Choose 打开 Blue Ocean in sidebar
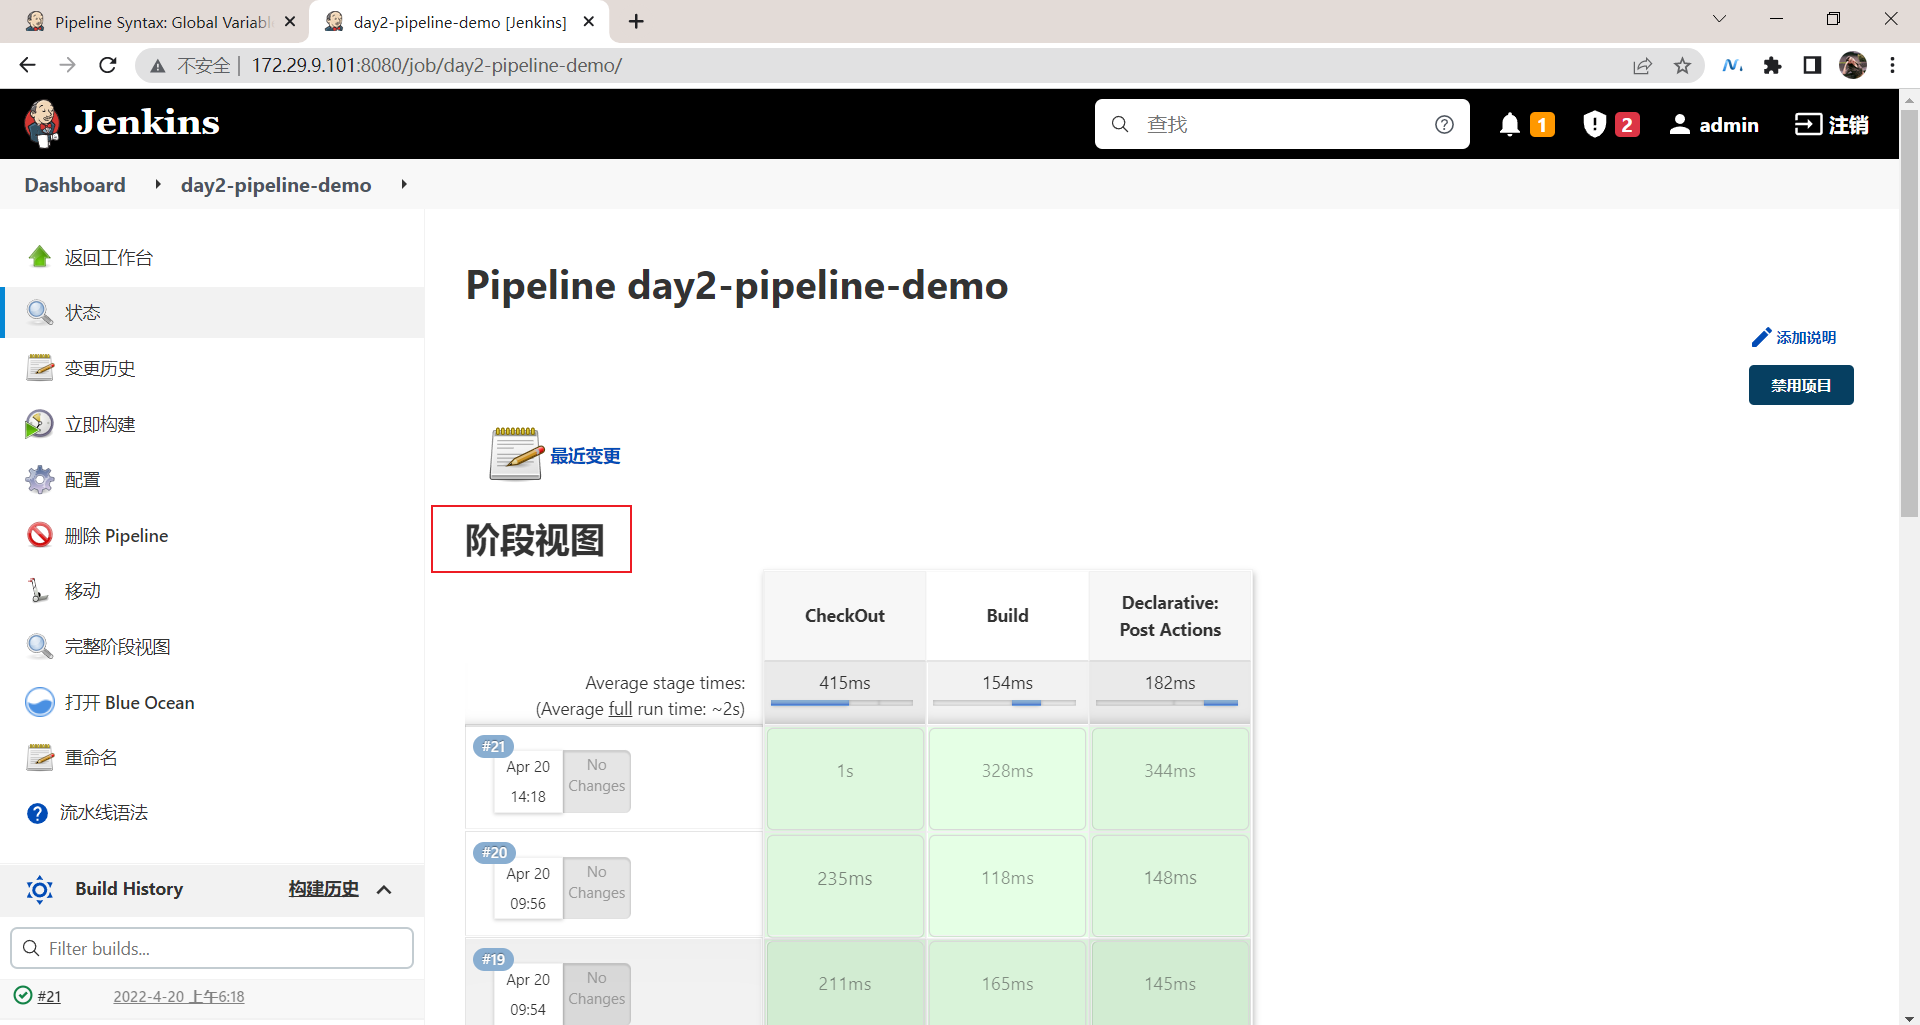 (x=130, y=702)
